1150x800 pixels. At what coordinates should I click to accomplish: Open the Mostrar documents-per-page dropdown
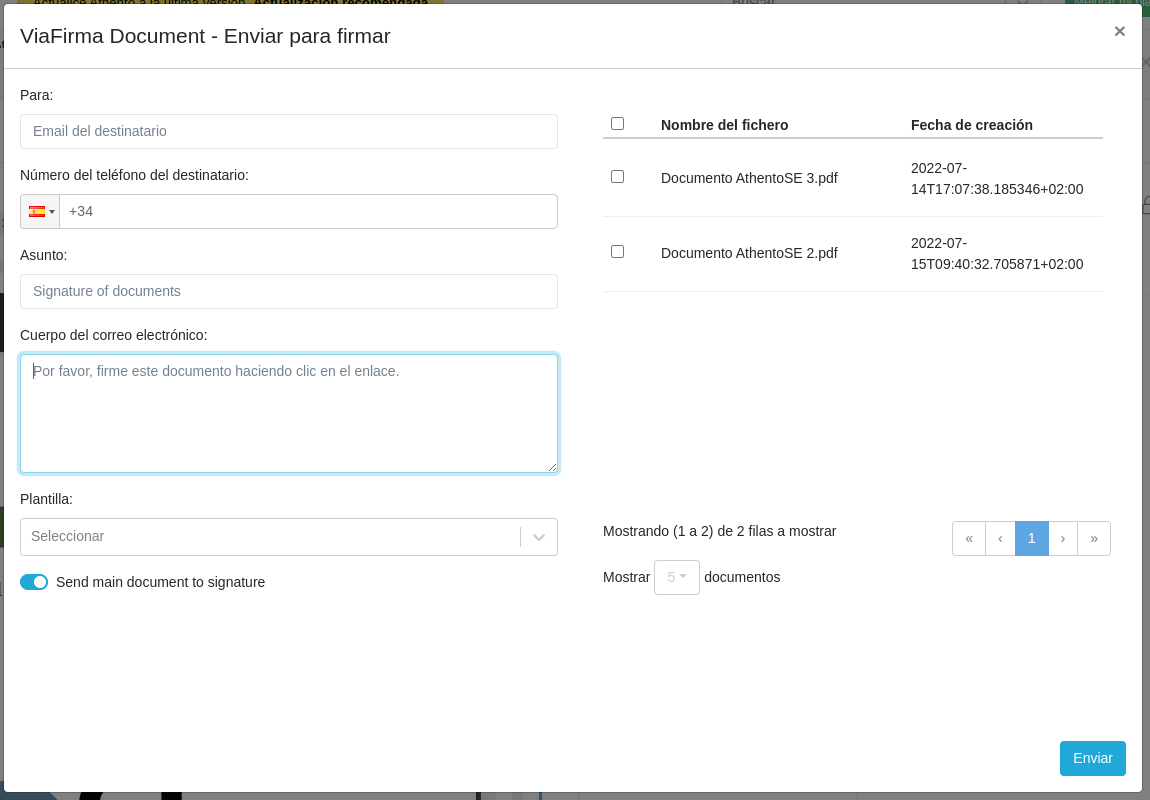(676, 577)
